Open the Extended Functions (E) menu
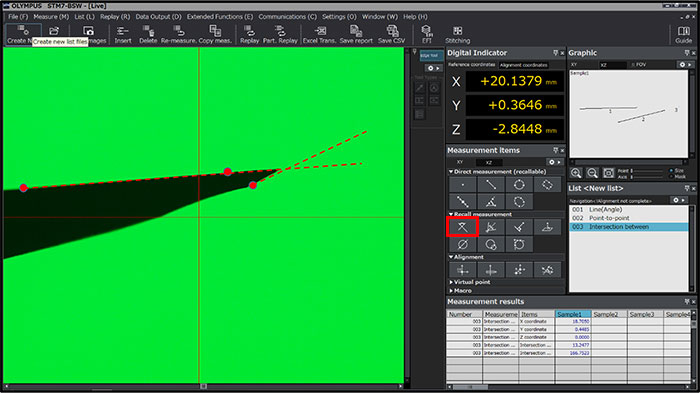700x393 pixels. [x=220, y=17]
